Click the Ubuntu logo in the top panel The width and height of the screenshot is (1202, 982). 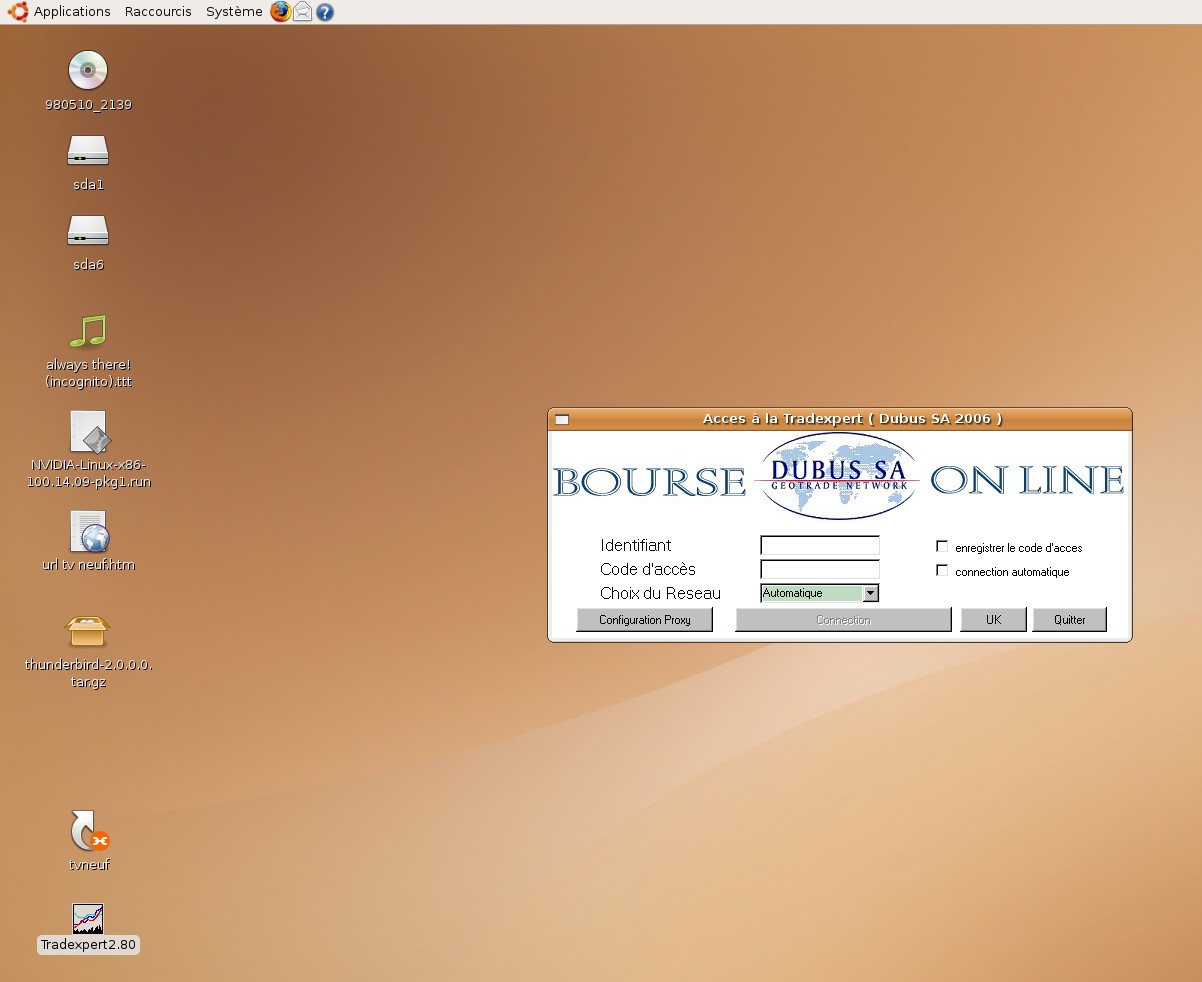[17, 12]
